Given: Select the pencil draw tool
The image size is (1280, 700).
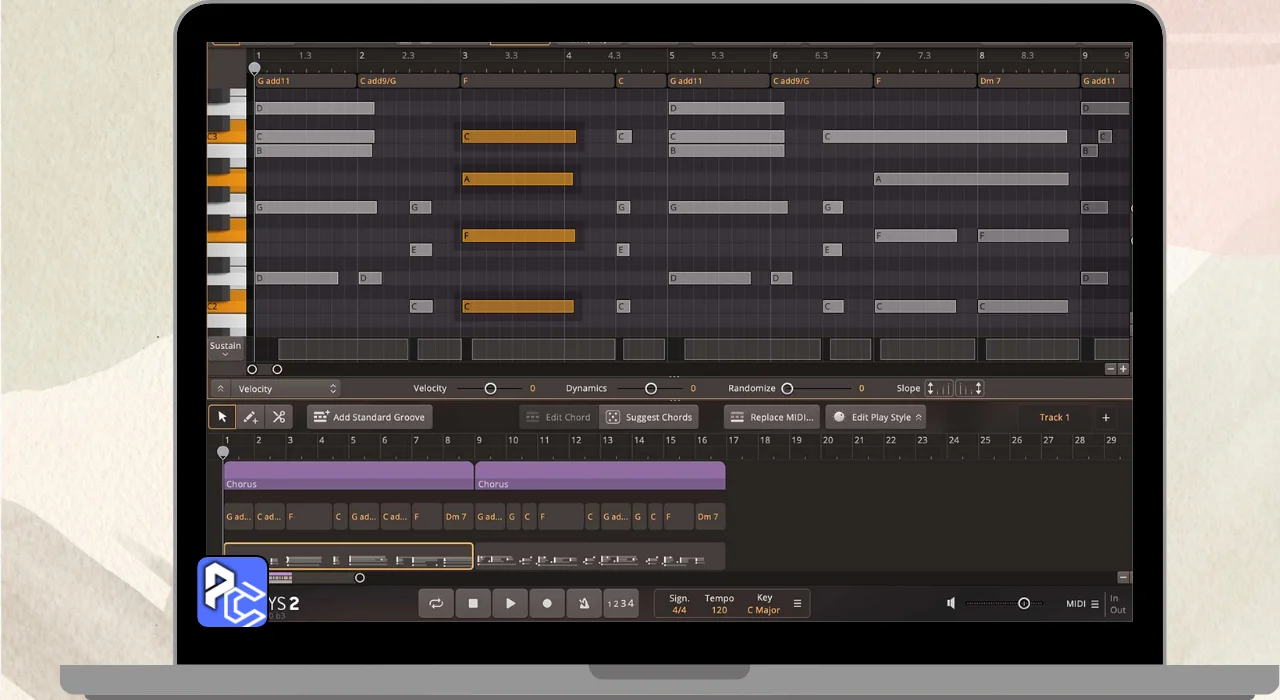Looking at the screenshot, I should point(251,417).
